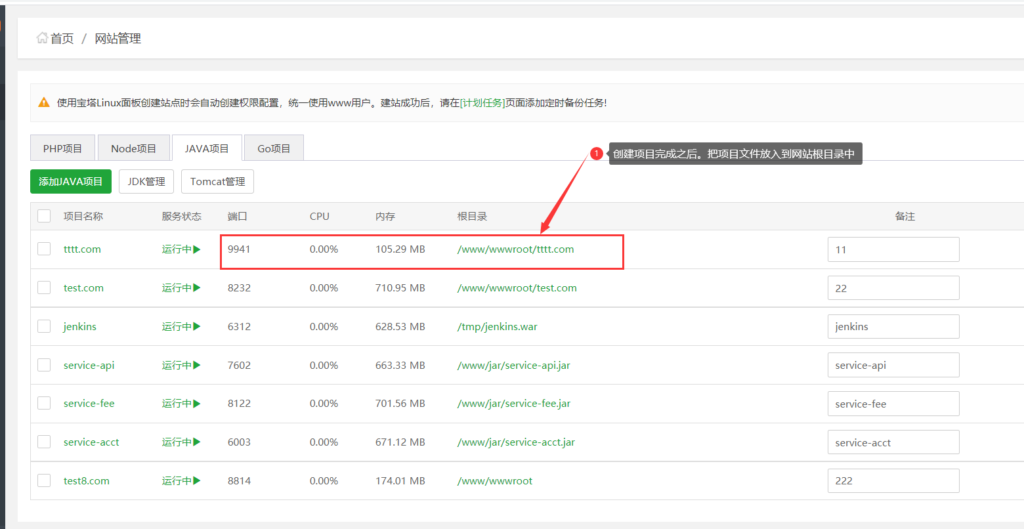Click the CPU column header
This screenshot has height=529, width=1024.
(x=319, y=216)
